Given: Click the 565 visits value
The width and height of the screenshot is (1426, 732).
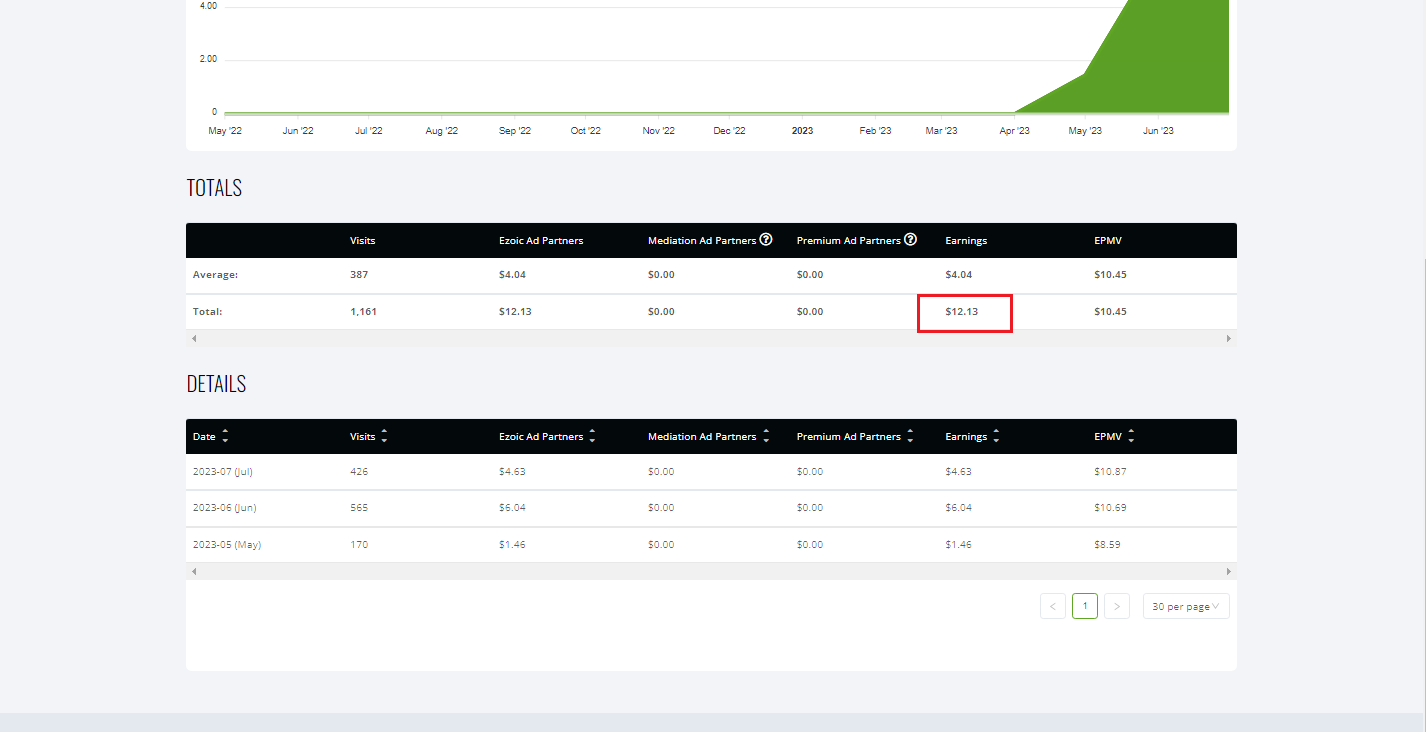Looking at the screenshot, I should 359,508.
